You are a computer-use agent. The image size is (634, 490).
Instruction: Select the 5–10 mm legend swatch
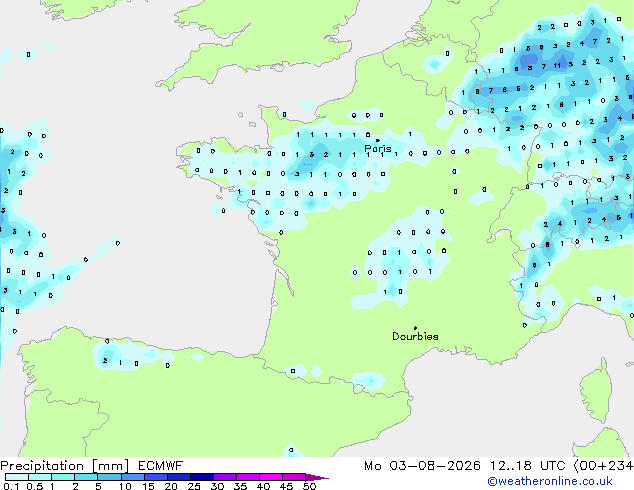click(x=109, y=477)
